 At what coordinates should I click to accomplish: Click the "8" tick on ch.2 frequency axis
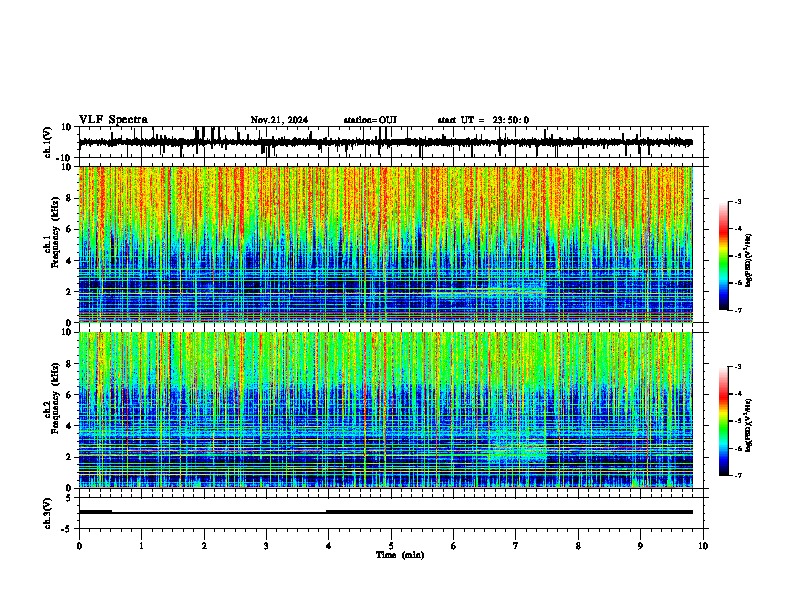69,364
